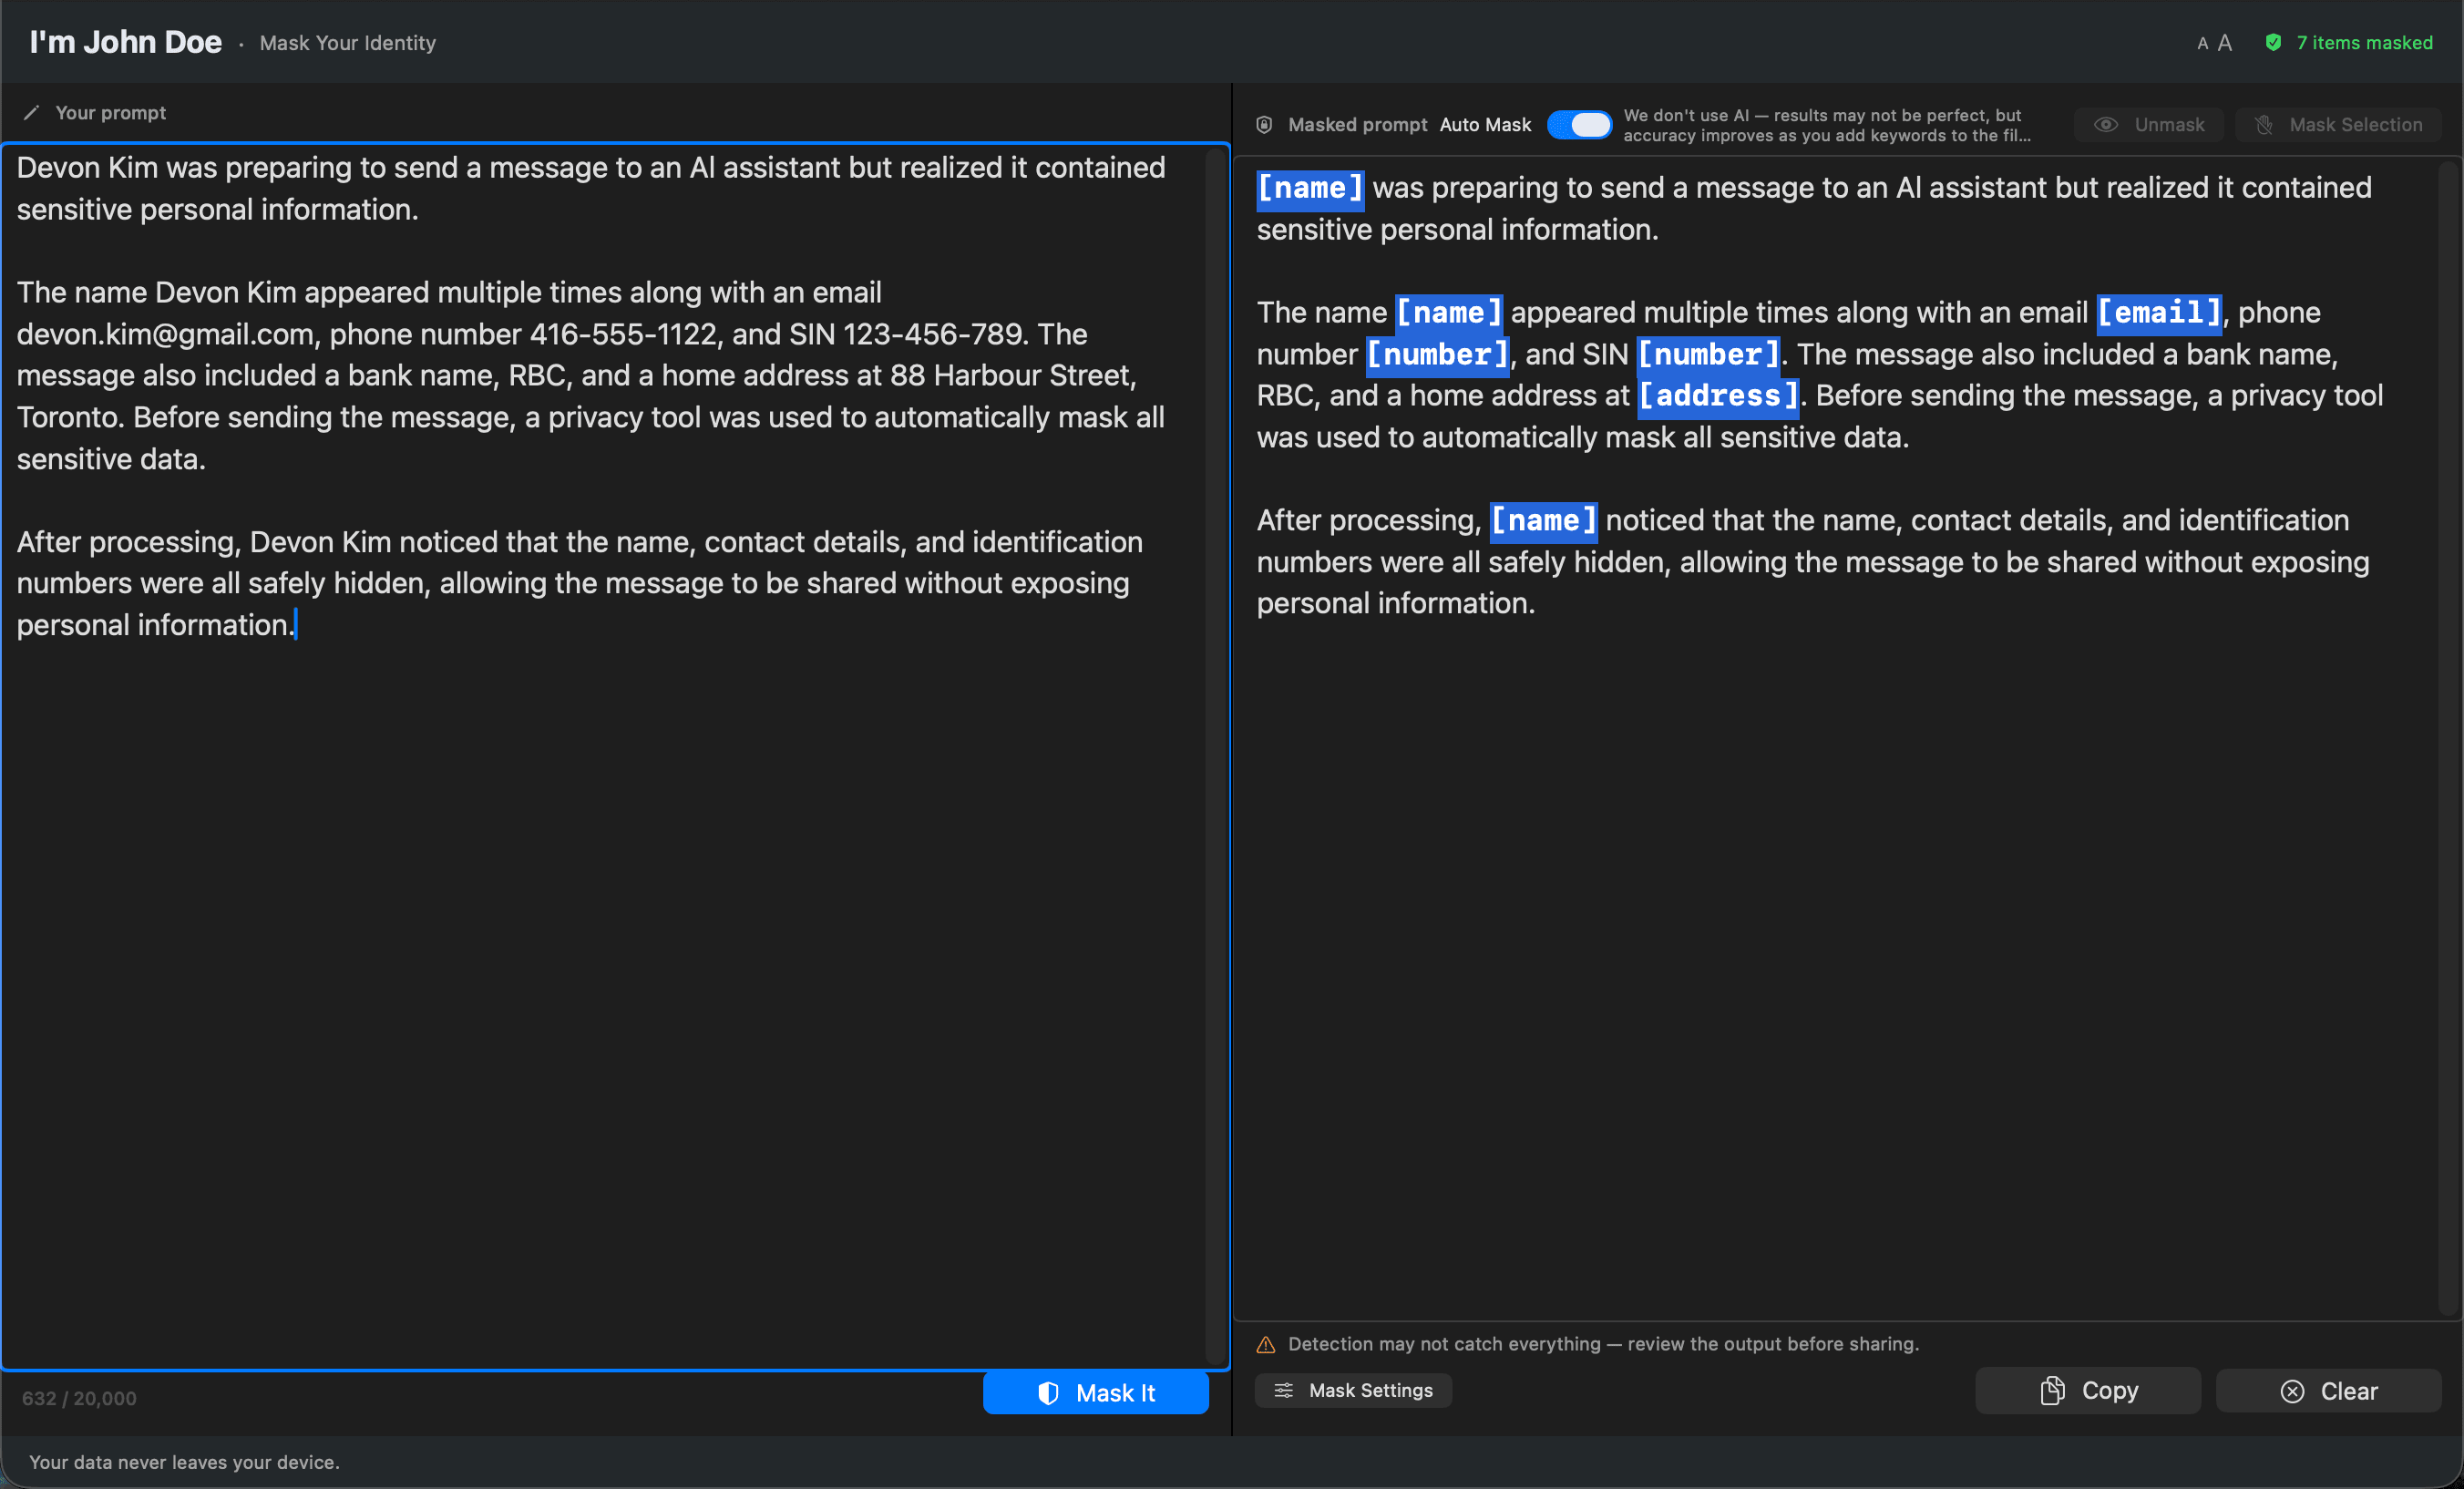Click the sliders icon on Mask Settings
Image resolution: width=2464 pixels, height=1489 pixels.
point(1285,1390)
